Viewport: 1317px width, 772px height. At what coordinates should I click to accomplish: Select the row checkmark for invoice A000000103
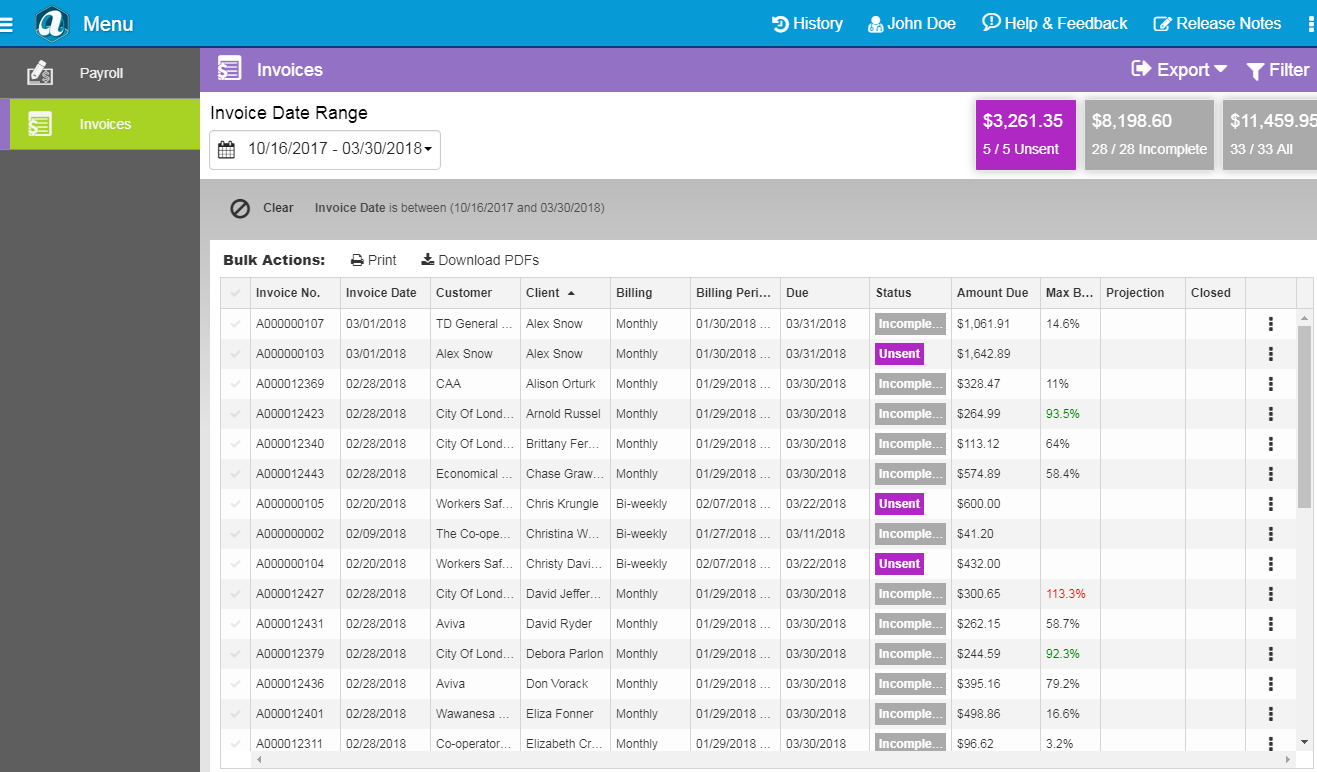point(236,354)
